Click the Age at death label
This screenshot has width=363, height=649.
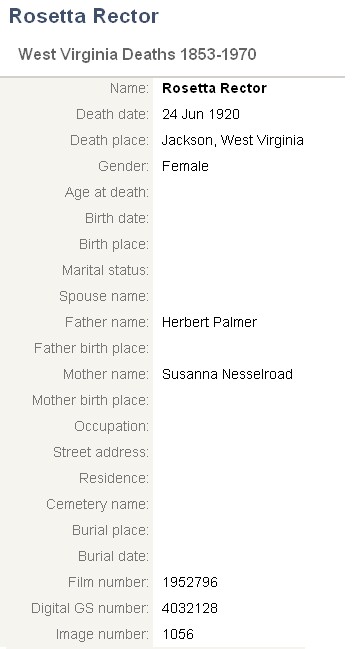[x=107, y=192]
